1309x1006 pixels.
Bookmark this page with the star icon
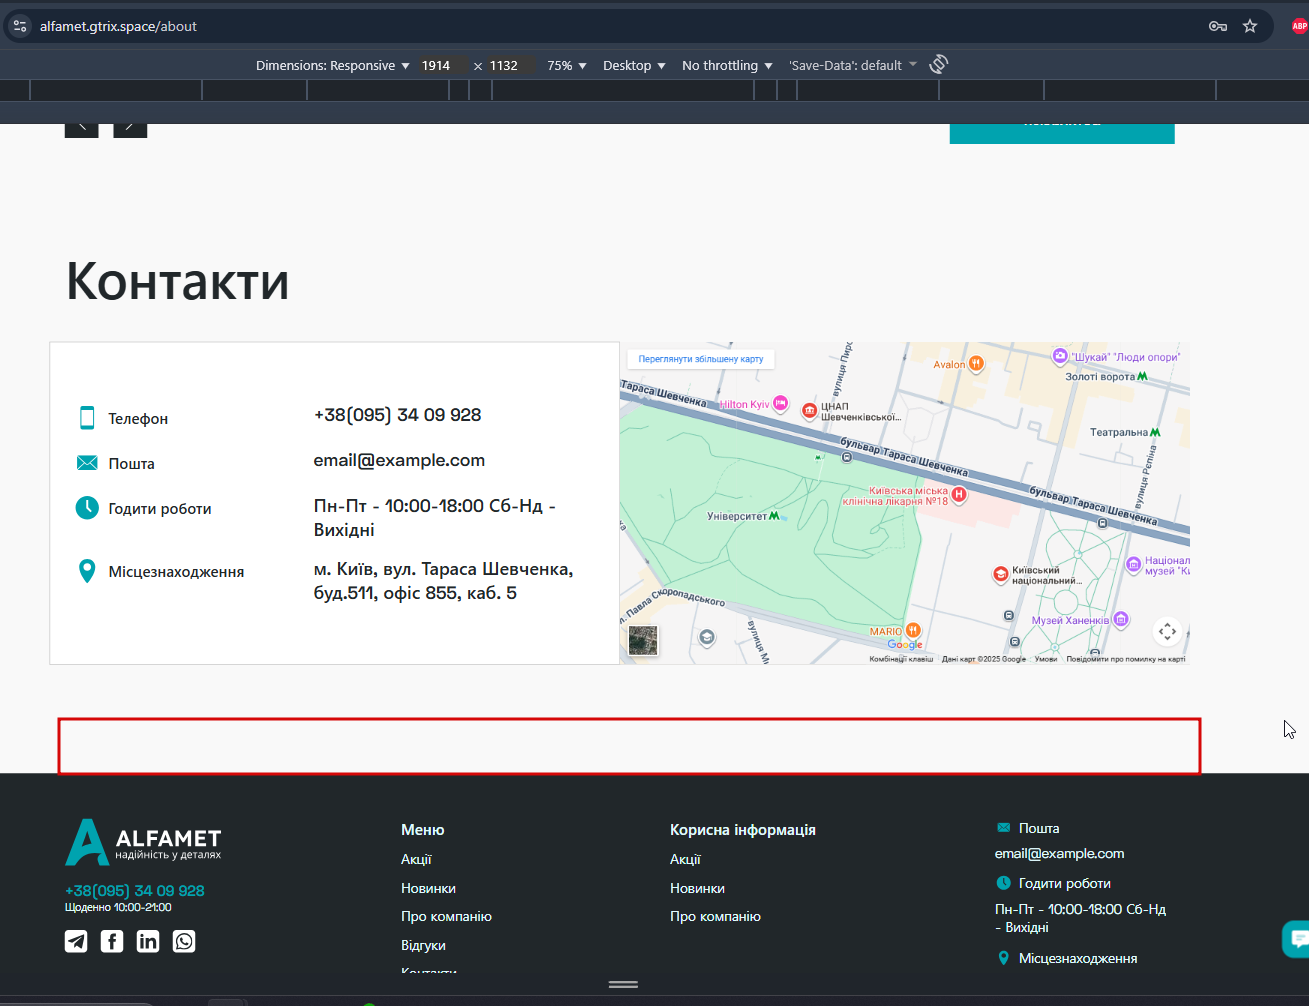1250,26
